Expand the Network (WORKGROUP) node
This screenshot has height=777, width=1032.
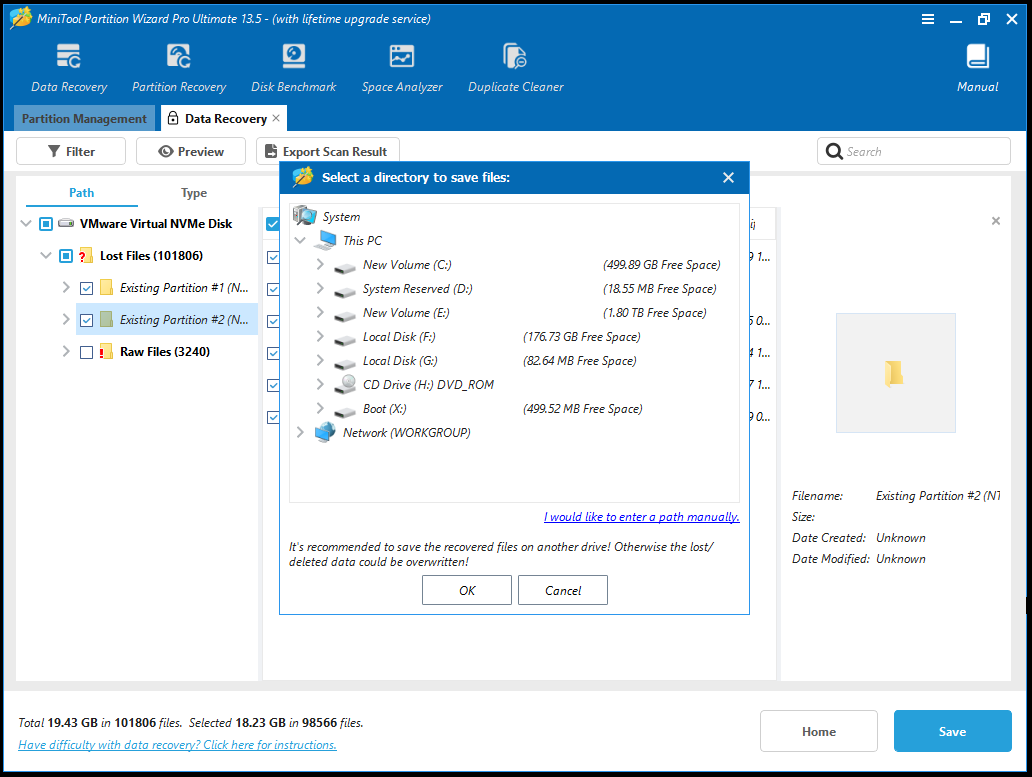(x=300, y=432)
